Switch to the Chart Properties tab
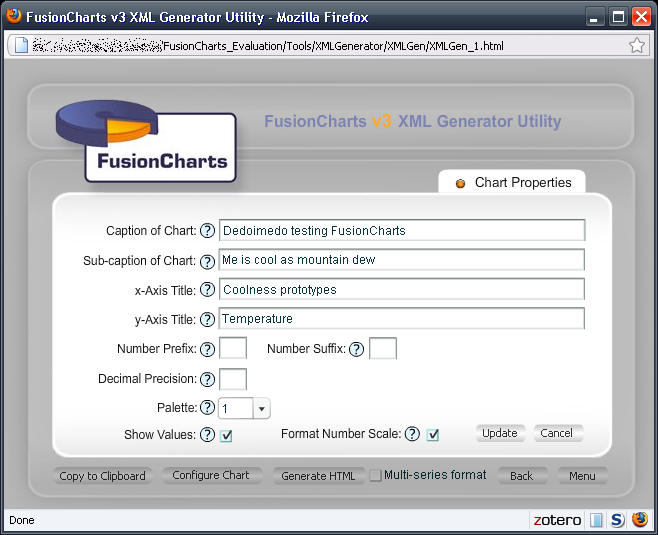658x535 pixels. point(513,183)
